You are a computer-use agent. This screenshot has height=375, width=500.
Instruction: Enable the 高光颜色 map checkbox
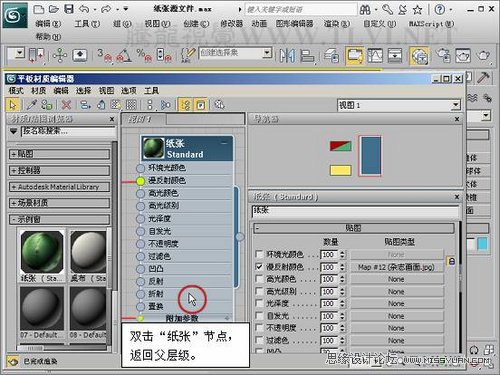pos(259,279)
